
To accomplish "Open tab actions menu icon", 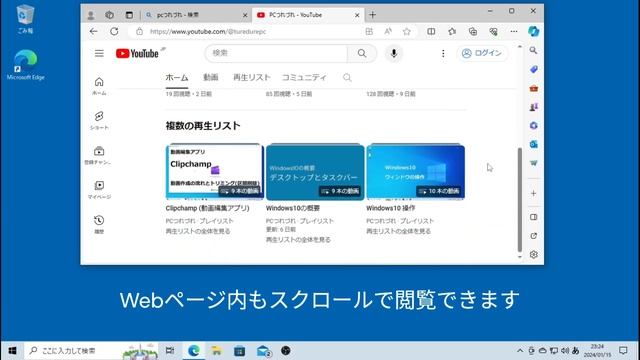I will click(129, 16).
